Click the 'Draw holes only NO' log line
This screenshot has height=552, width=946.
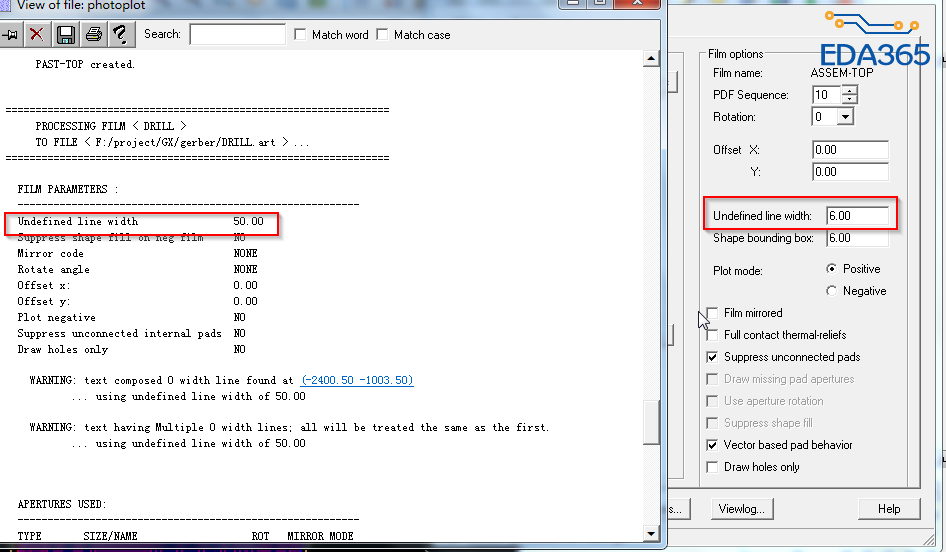(132, 349)
